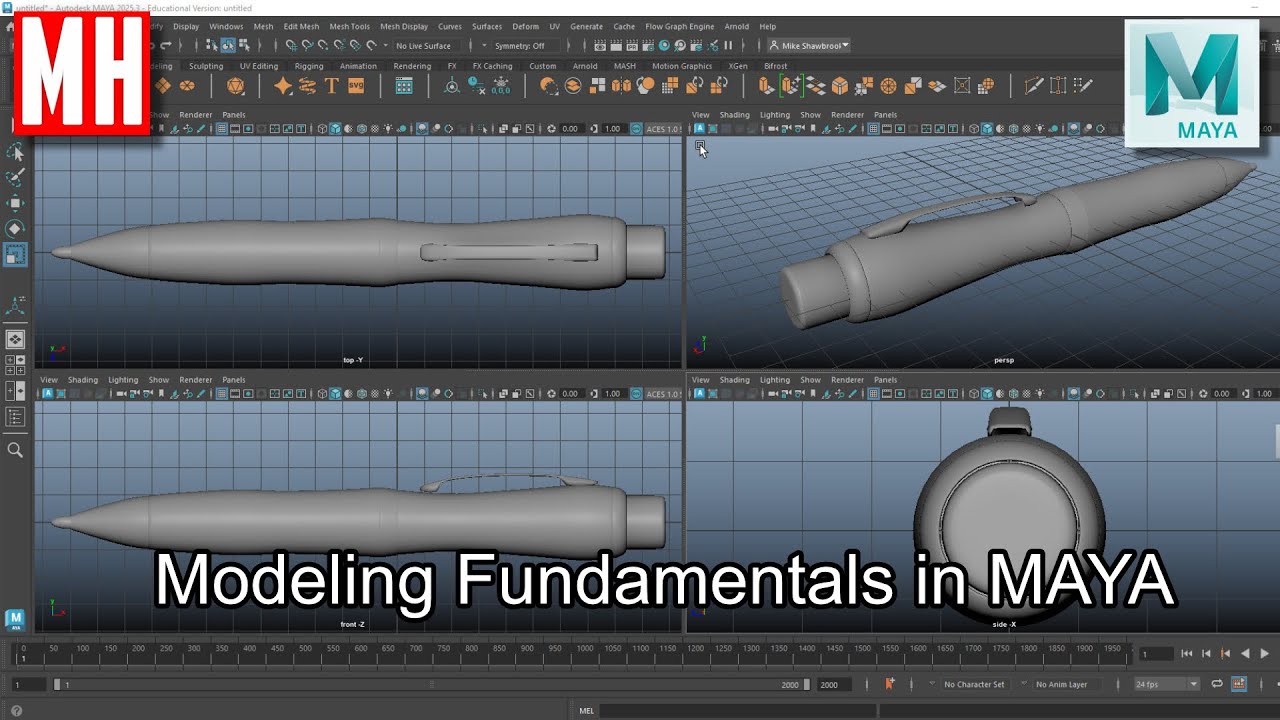1280x720 pixels.
Task: Open the Render Settings icon on status line
Action: point(648,45)
